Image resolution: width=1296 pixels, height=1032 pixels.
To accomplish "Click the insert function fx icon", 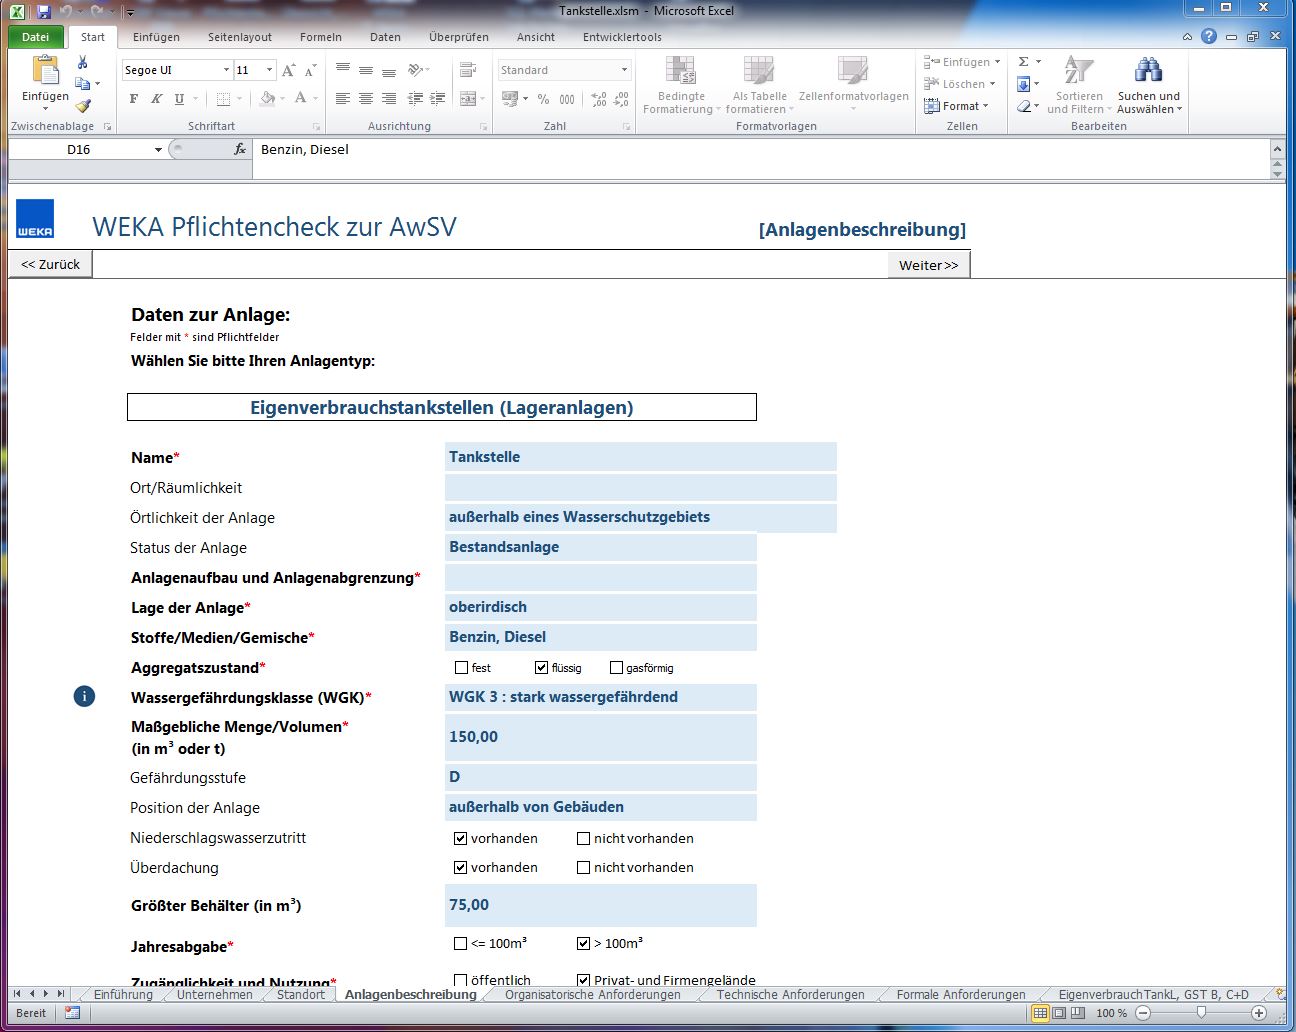I will coord(239,149).
